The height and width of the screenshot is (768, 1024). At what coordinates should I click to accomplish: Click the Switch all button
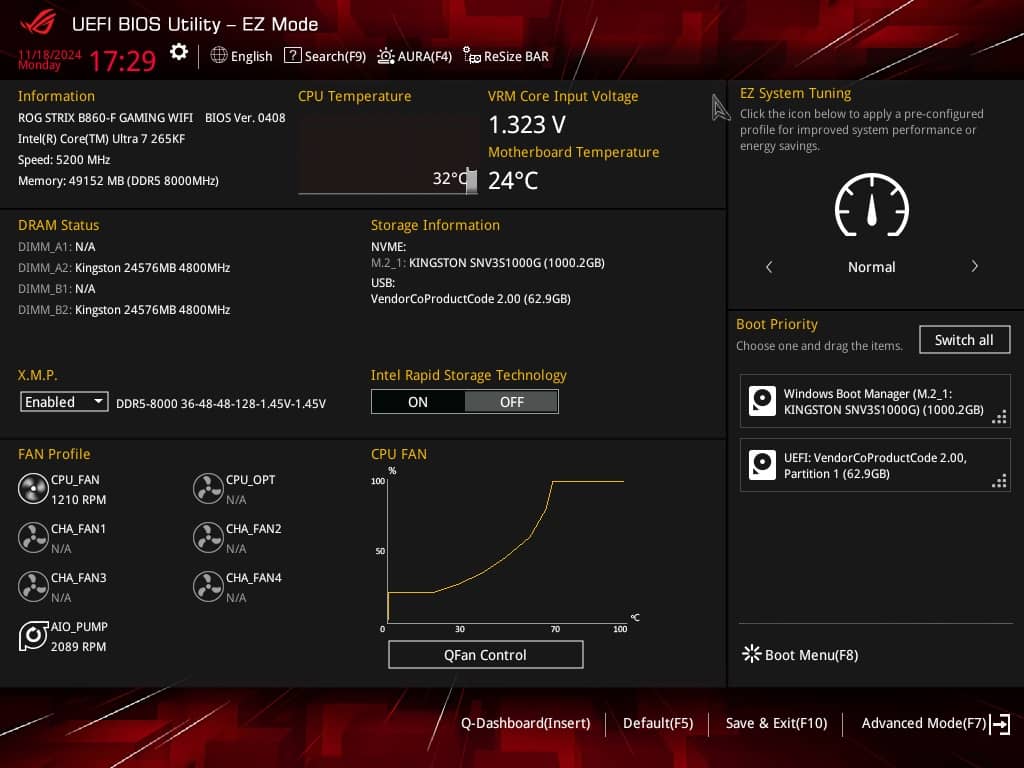964,340
